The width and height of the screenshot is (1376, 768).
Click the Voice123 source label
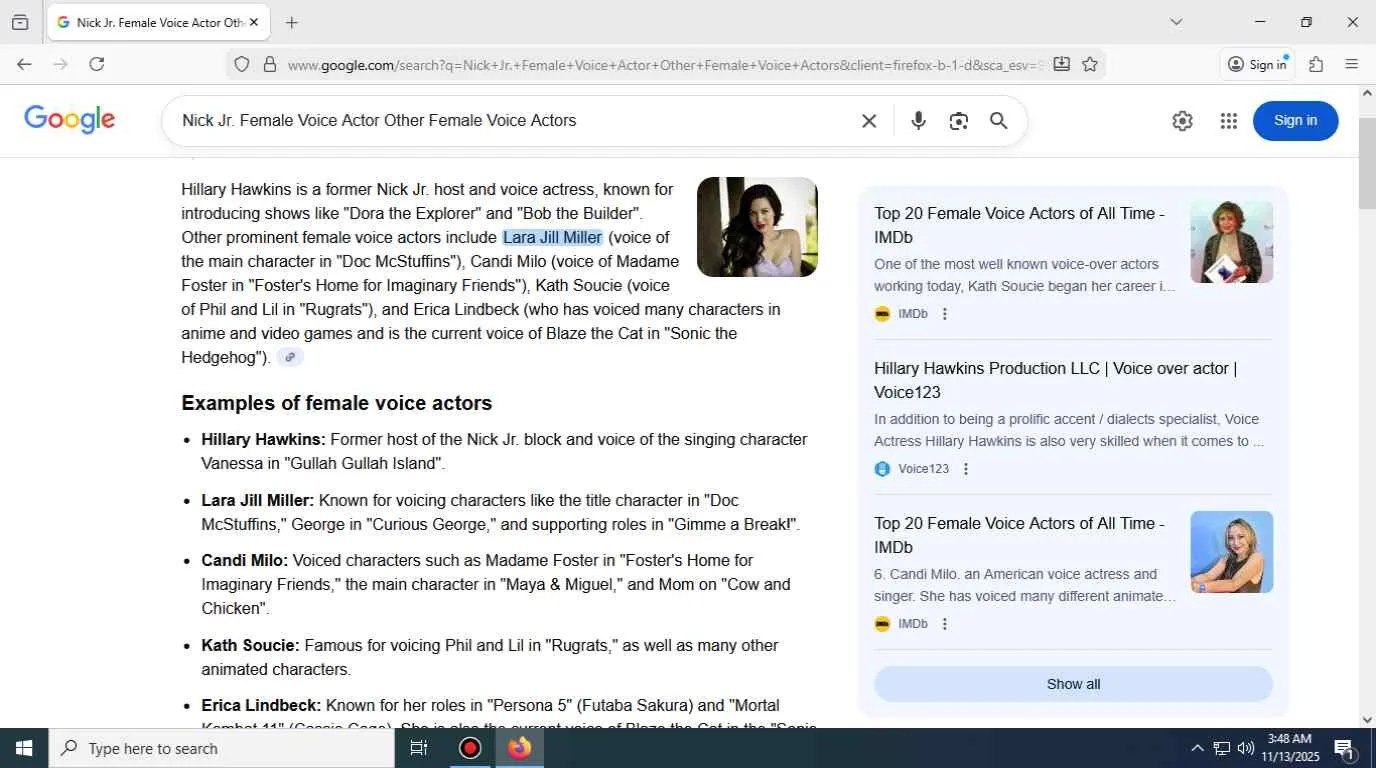coord(923,469)
